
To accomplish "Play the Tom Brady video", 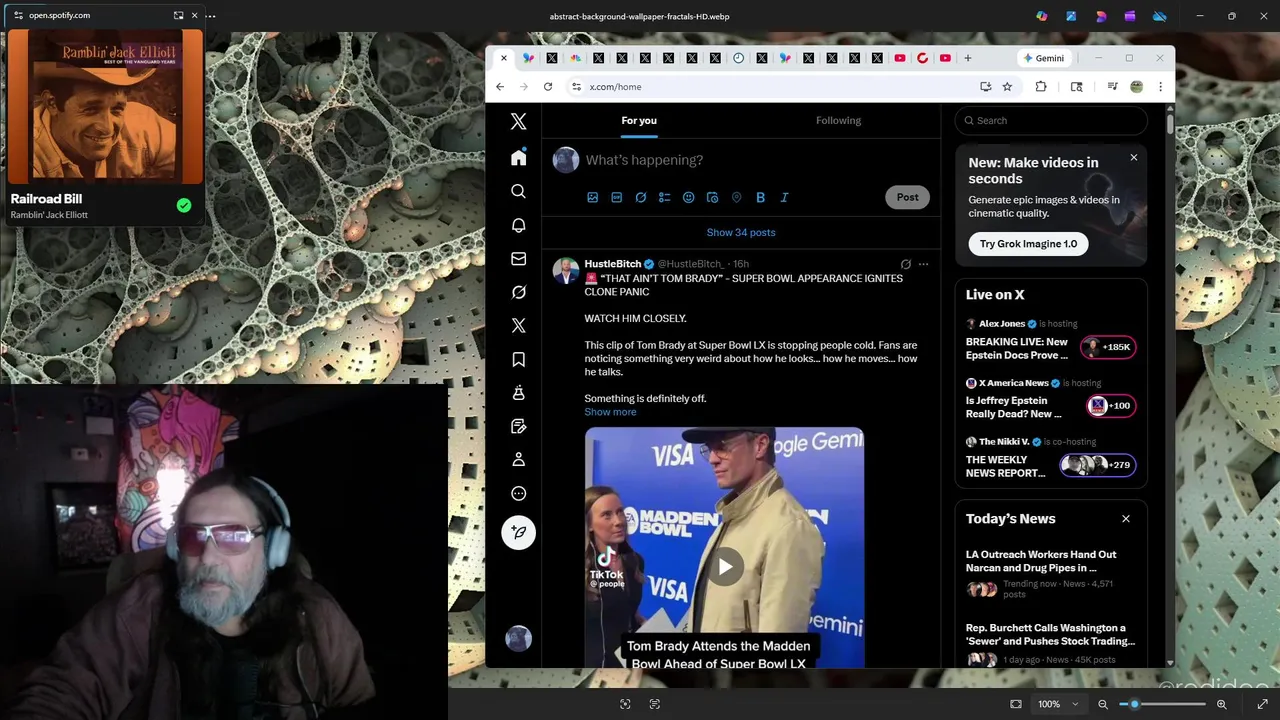I will 725,567.
